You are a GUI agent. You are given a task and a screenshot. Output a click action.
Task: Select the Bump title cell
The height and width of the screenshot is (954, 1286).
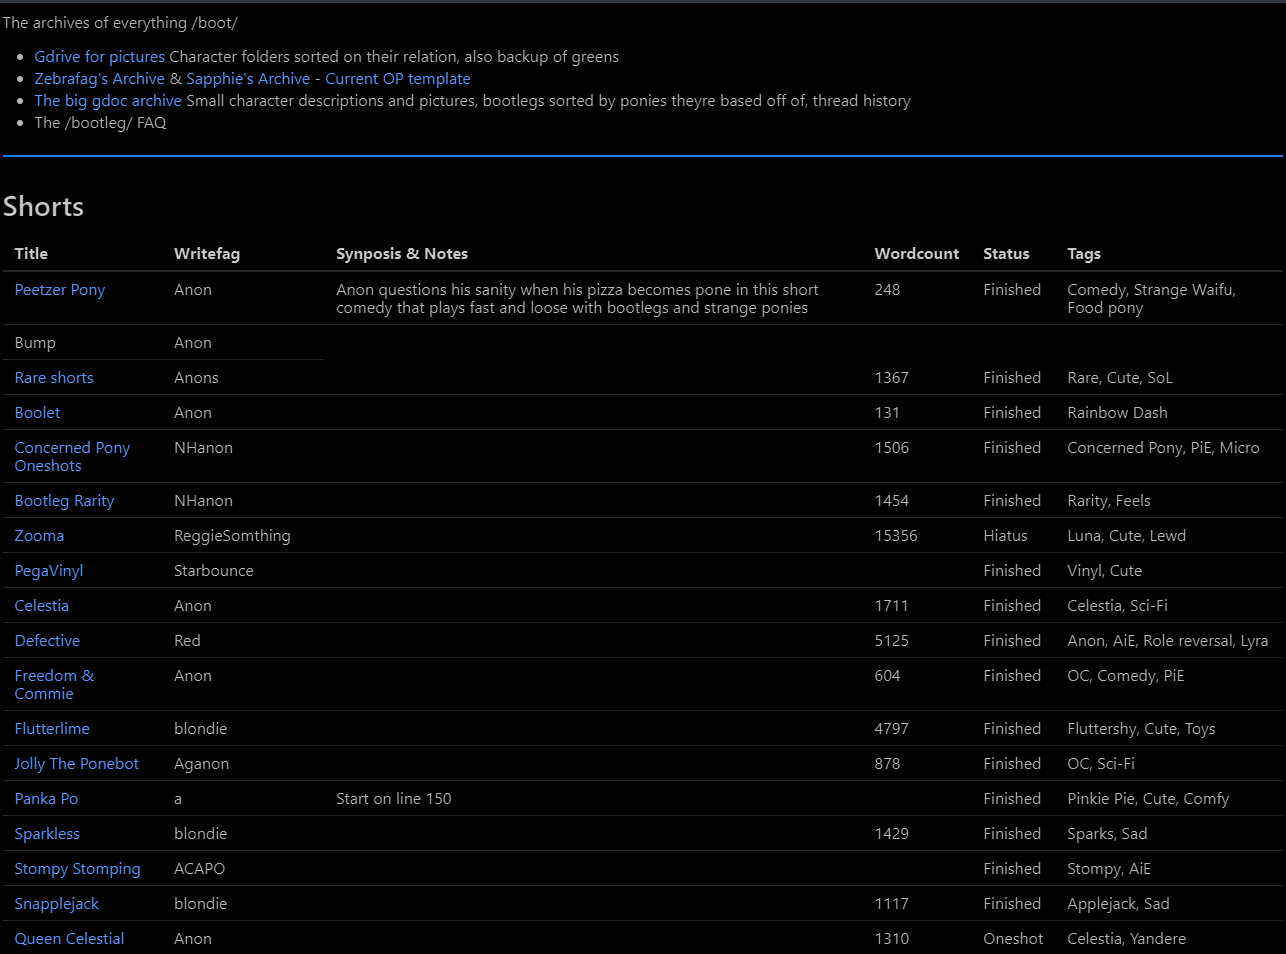[x=35, y=343]
